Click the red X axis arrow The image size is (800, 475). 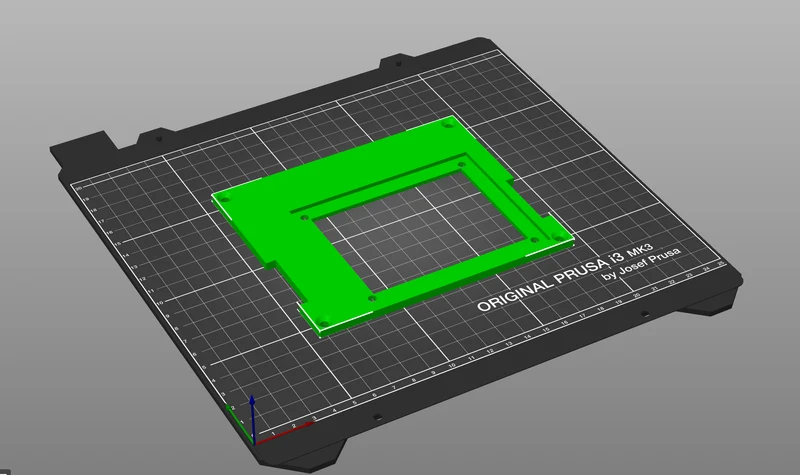pos(283,432)
